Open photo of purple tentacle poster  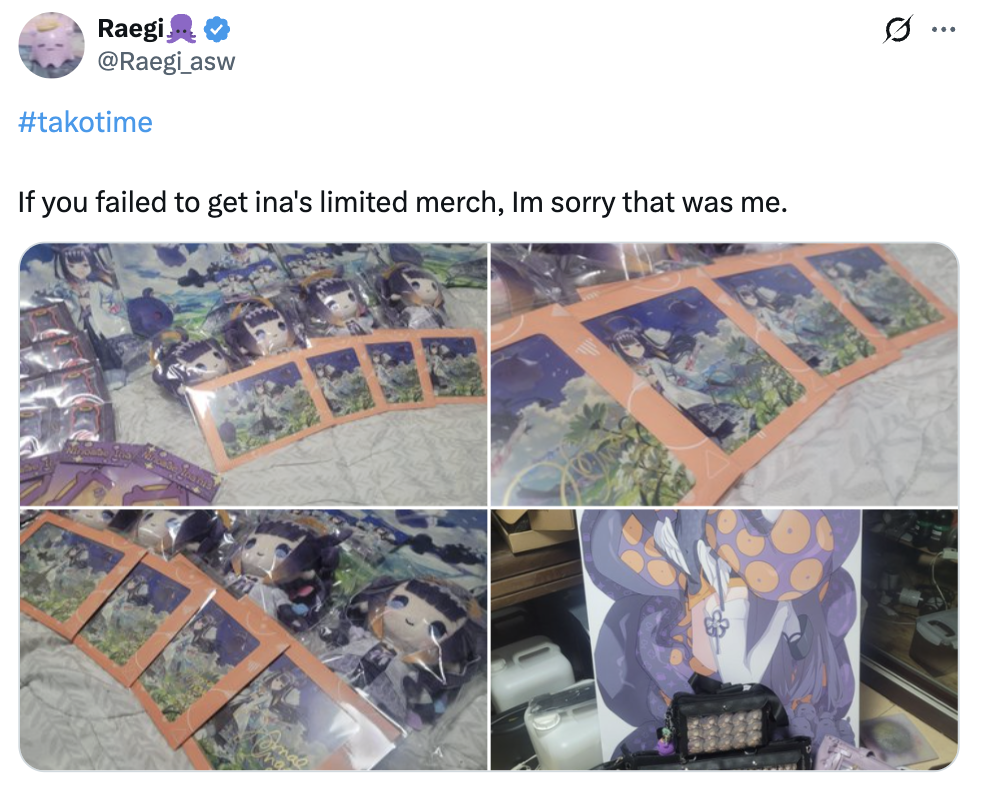pos(724,640)
